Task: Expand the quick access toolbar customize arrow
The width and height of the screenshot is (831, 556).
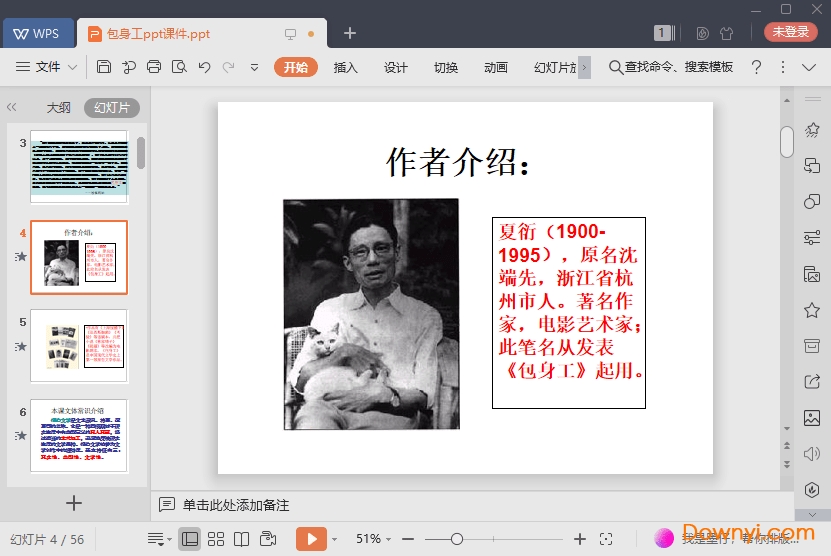Action: pos(254,67)
